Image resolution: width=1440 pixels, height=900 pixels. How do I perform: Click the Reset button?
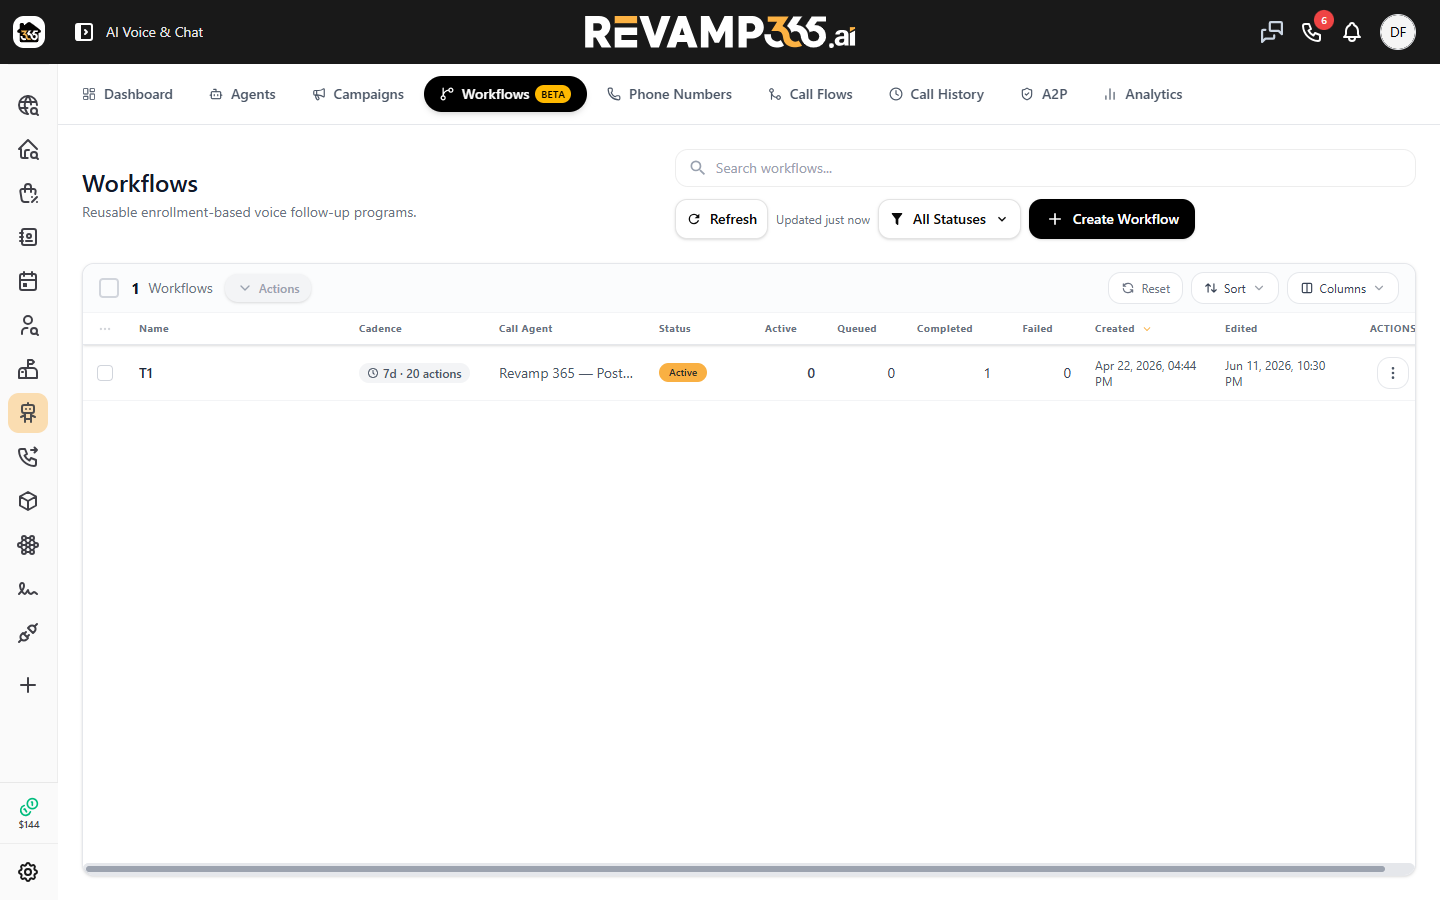(x=1146, y=288)
